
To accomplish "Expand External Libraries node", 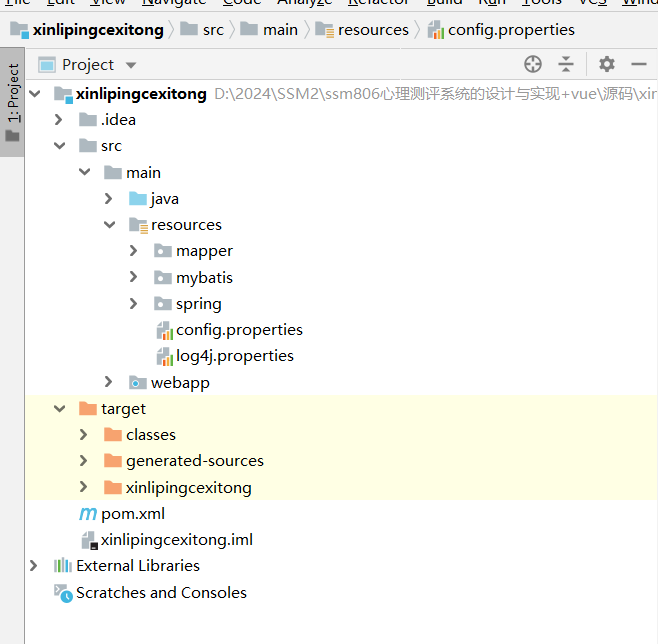I will click(x=34, y=566).
